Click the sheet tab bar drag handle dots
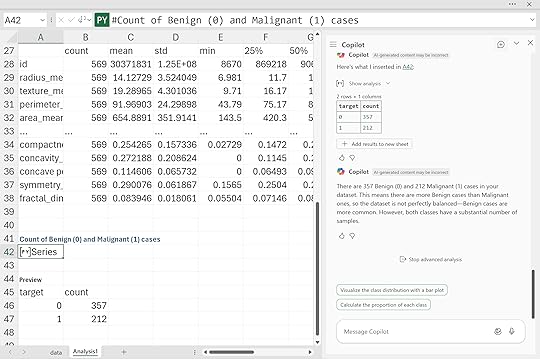540x360 pixels. 194,352
